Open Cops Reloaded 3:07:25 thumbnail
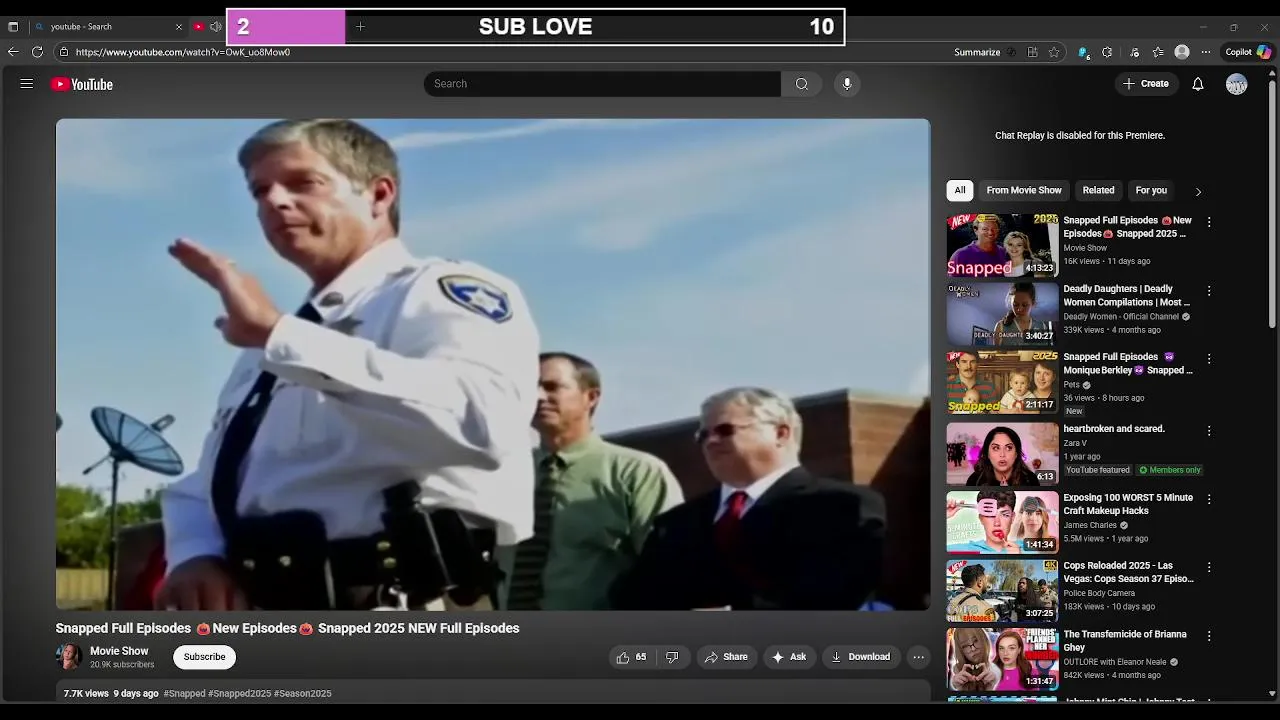The height and width of the screenshot is (720, 1280). [1002, 590]
